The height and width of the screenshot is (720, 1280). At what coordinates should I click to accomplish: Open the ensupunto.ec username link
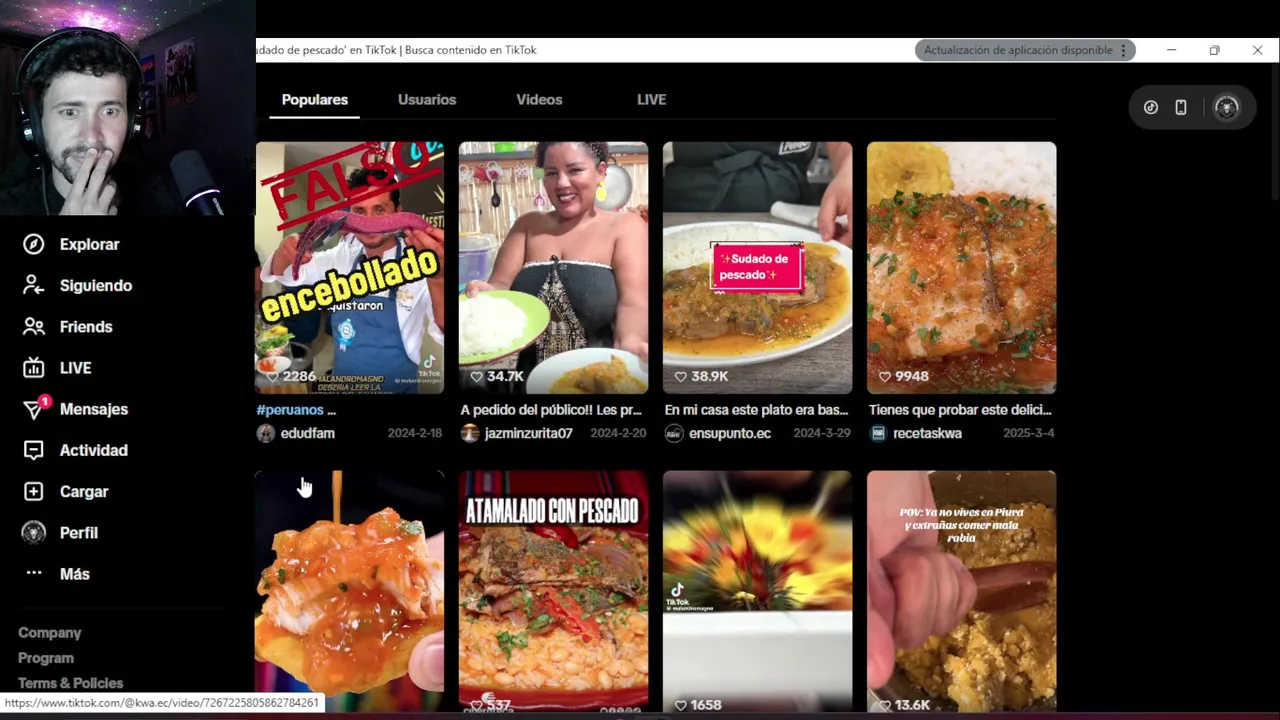point(730,433)
